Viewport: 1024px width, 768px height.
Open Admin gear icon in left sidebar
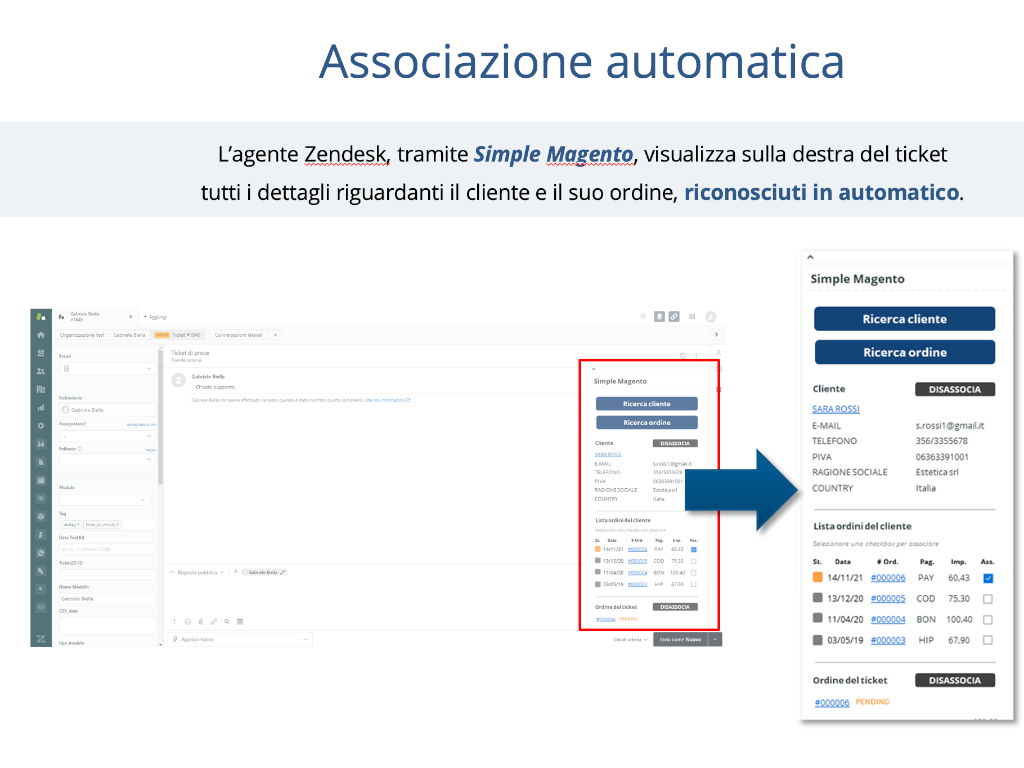(x=41, y=425)
